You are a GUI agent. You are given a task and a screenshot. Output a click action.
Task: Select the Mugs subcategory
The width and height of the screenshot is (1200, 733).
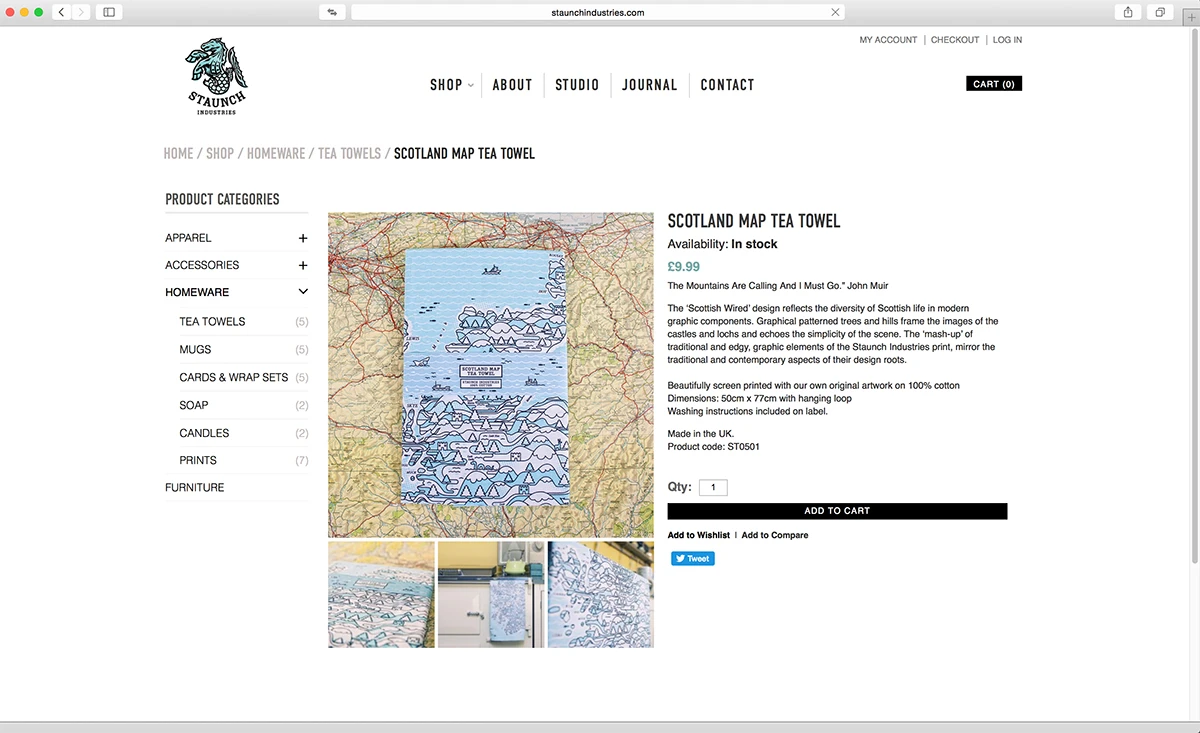pyautogui.click(x=195, y=350)
